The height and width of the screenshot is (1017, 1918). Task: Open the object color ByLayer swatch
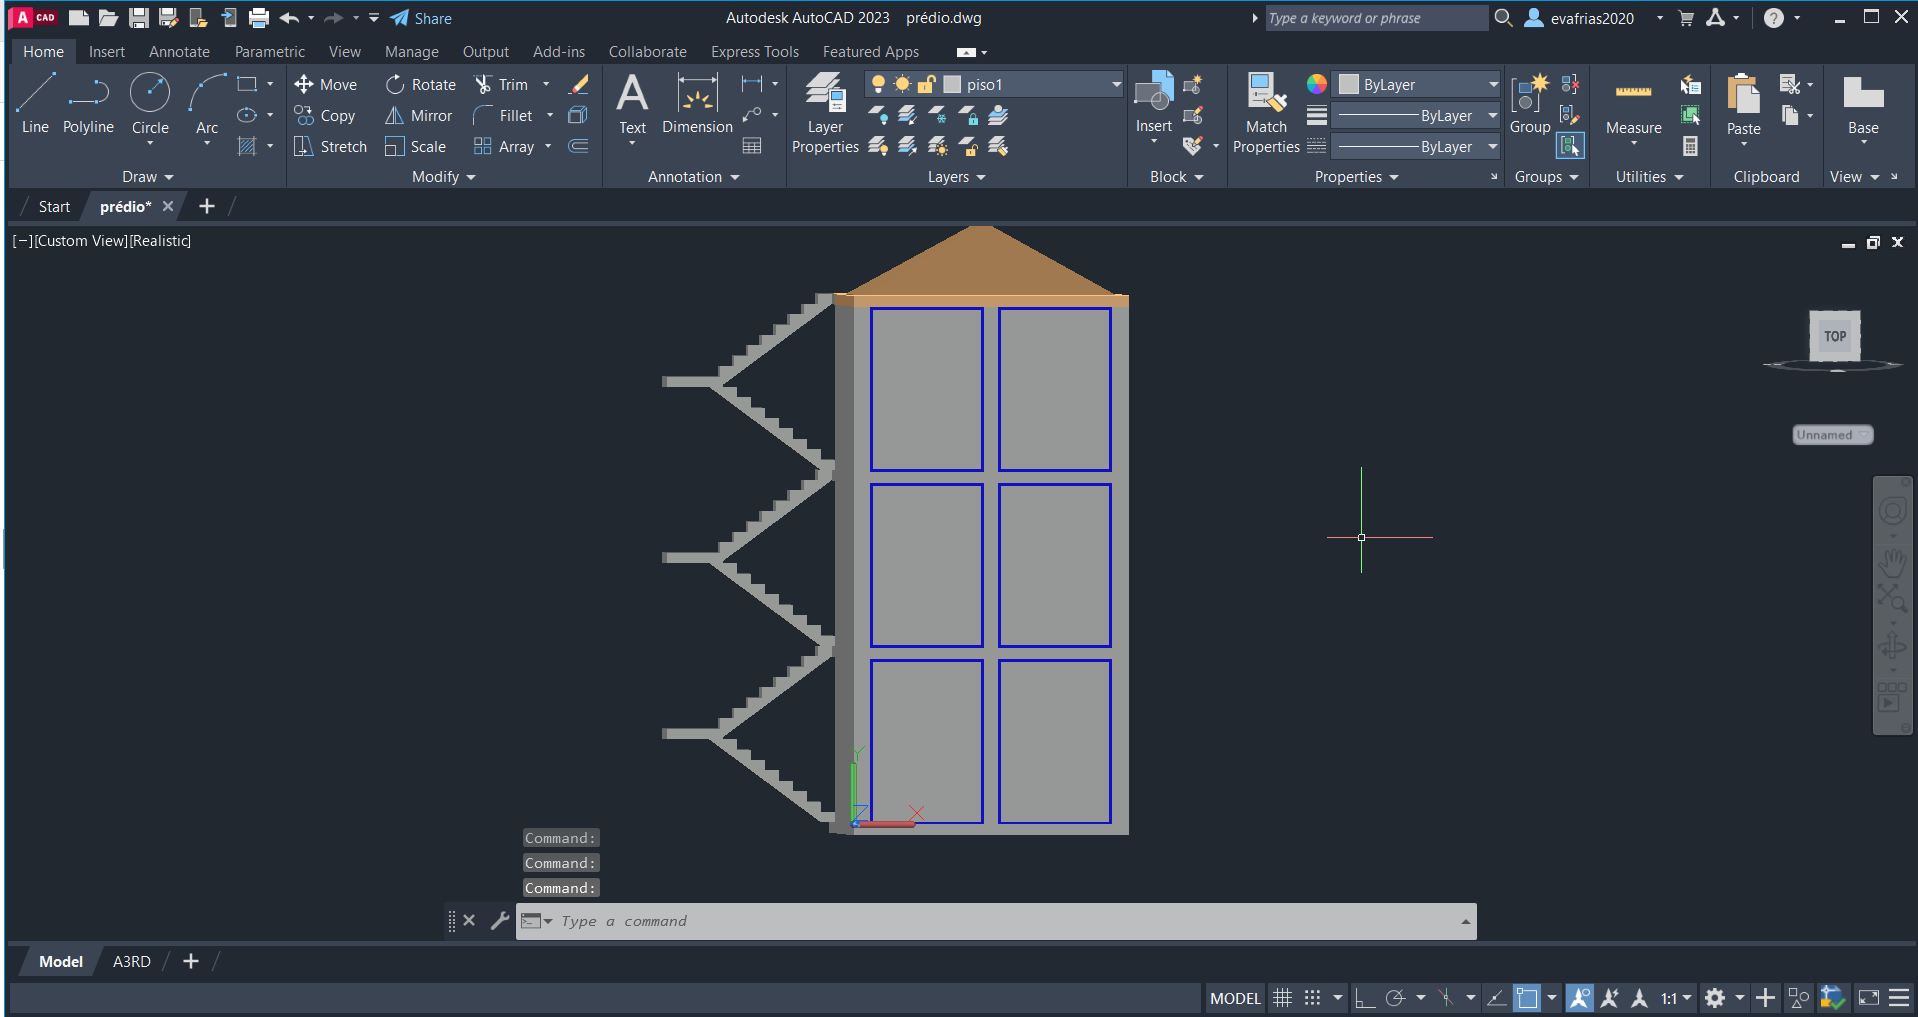coord(1349,85)
